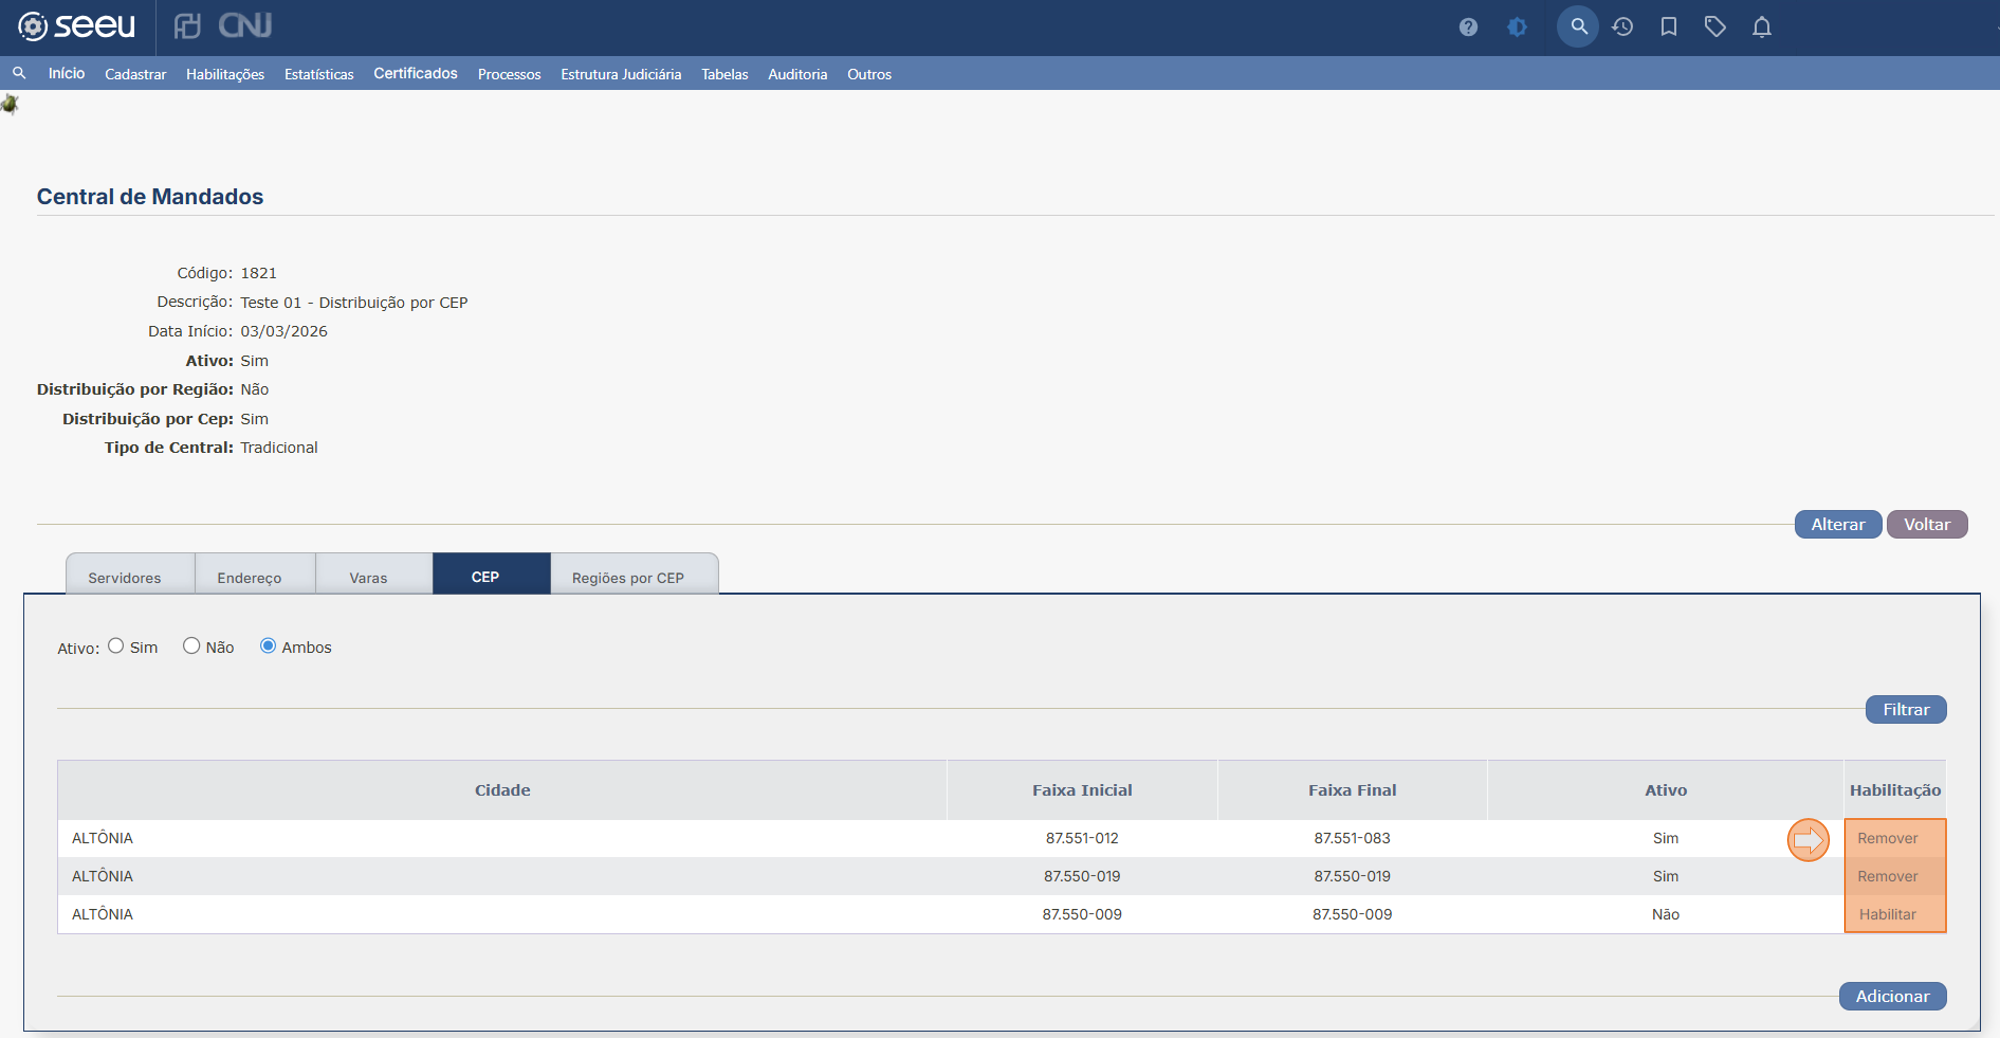2000x1038 pixels.
Task: Click Remover for range 87.551-012
Action: tap(1888, 838)
